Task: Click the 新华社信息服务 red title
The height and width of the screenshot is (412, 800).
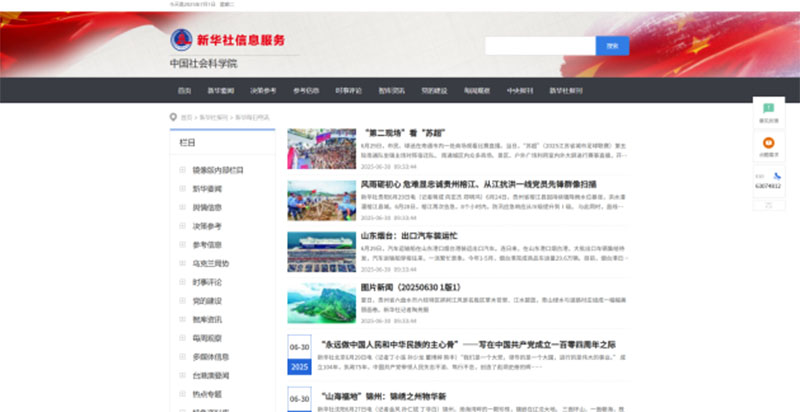Action: click(x=241, y=40)
